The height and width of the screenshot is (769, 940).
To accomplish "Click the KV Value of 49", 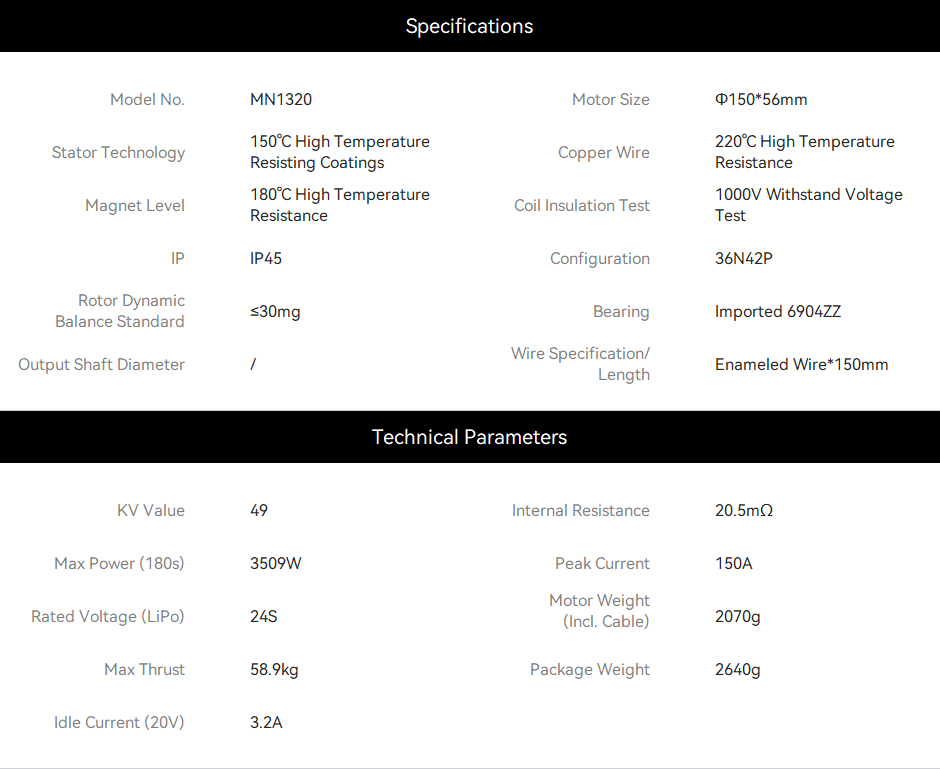I will (x=259, y=511).
